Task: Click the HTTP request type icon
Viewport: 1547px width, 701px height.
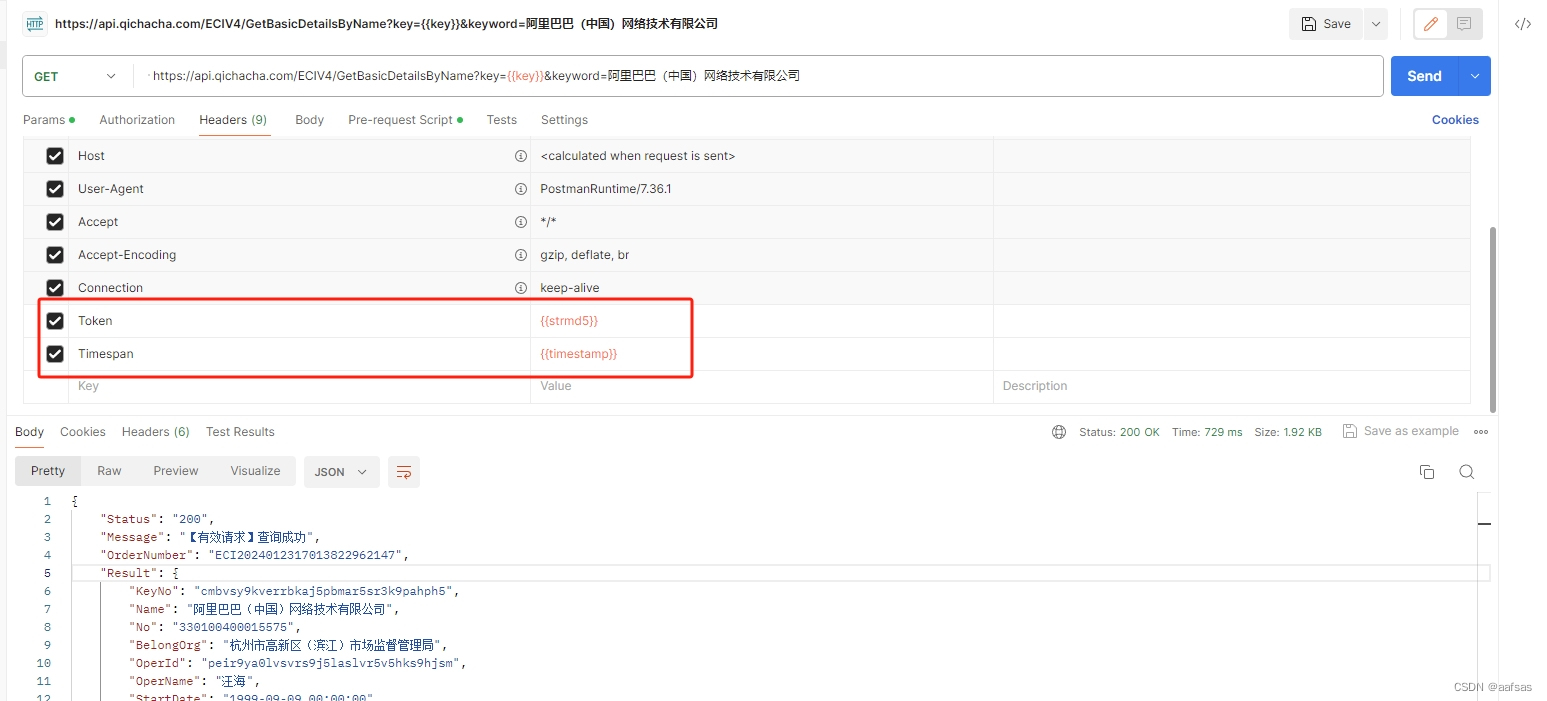Action: (34, 23)
